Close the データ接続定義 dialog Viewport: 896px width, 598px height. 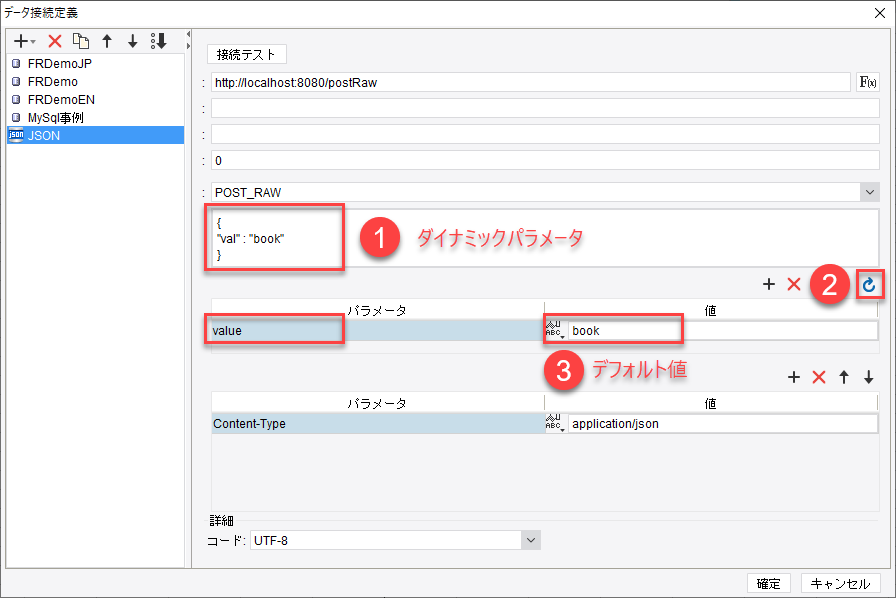880,13
